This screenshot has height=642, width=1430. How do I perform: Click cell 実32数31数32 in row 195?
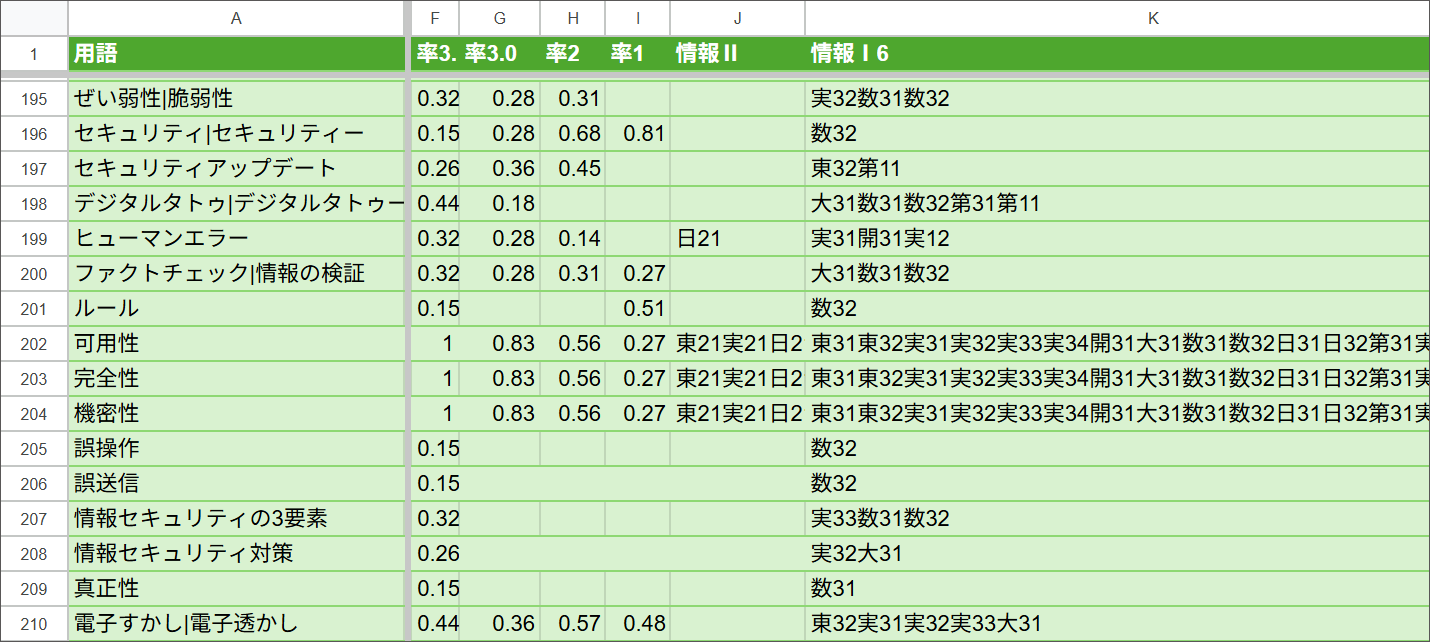coord(1117,98)
